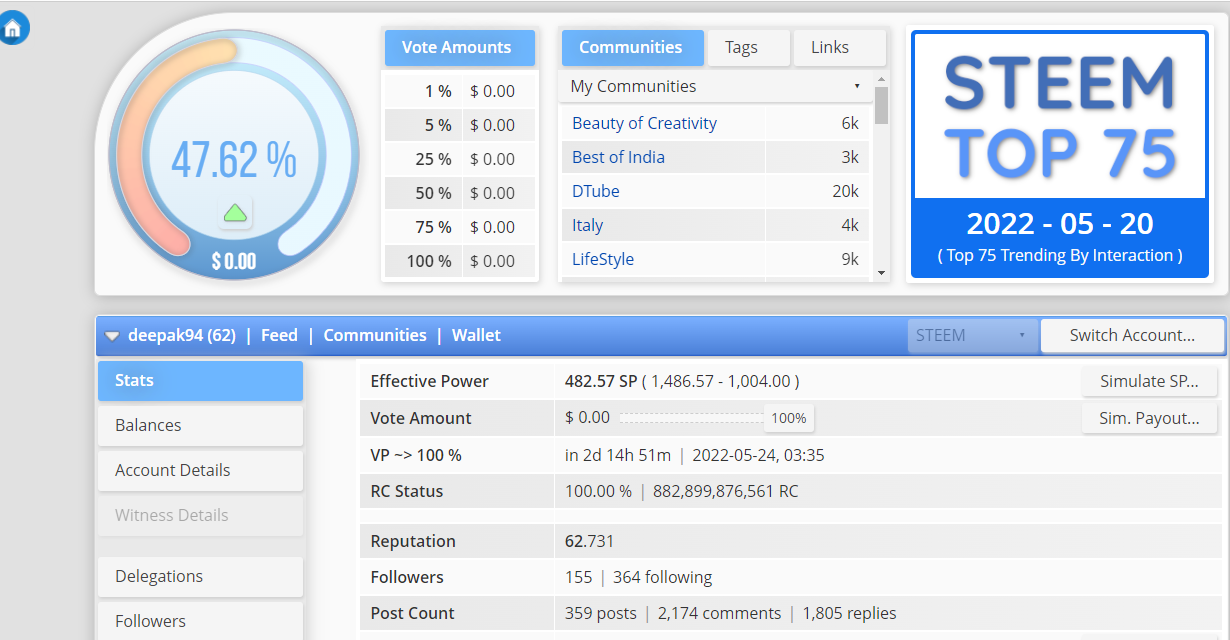This screenshot has width=1230, height=640.
Task: Click the 2022-05-24, 03:35 recharge time
Action: click(x=758, y=455)
